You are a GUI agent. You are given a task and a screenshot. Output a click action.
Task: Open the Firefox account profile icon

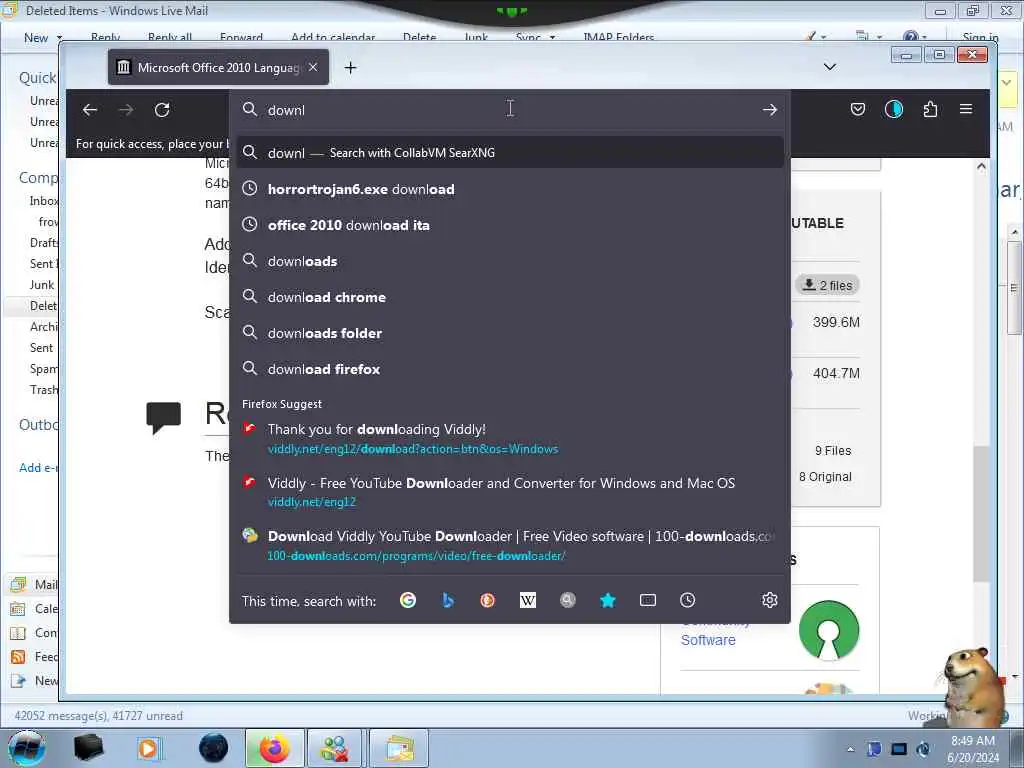tap(893, 109)
